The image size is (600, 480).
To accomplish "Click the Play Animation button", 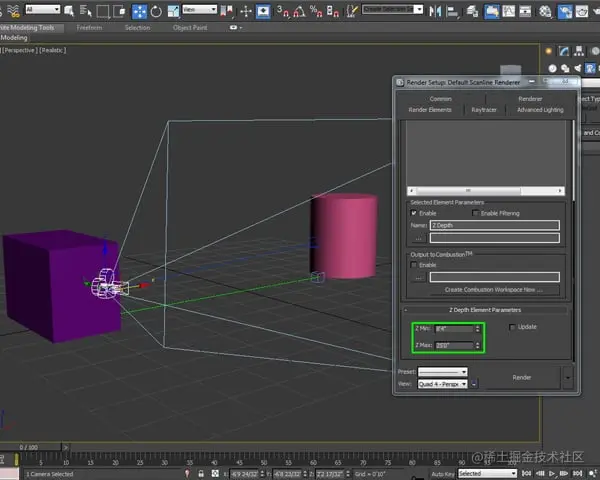I will [x=552, y=474].
